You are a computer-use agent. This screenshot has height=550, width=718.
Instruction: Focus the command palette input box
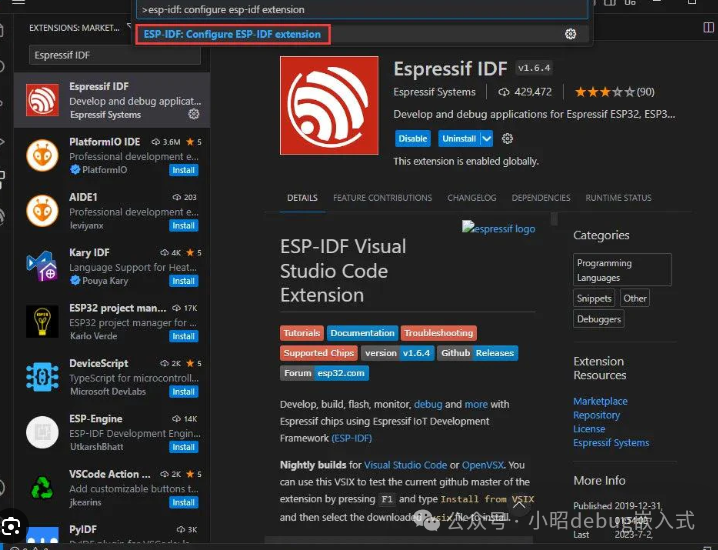click(x=362, y=9)
